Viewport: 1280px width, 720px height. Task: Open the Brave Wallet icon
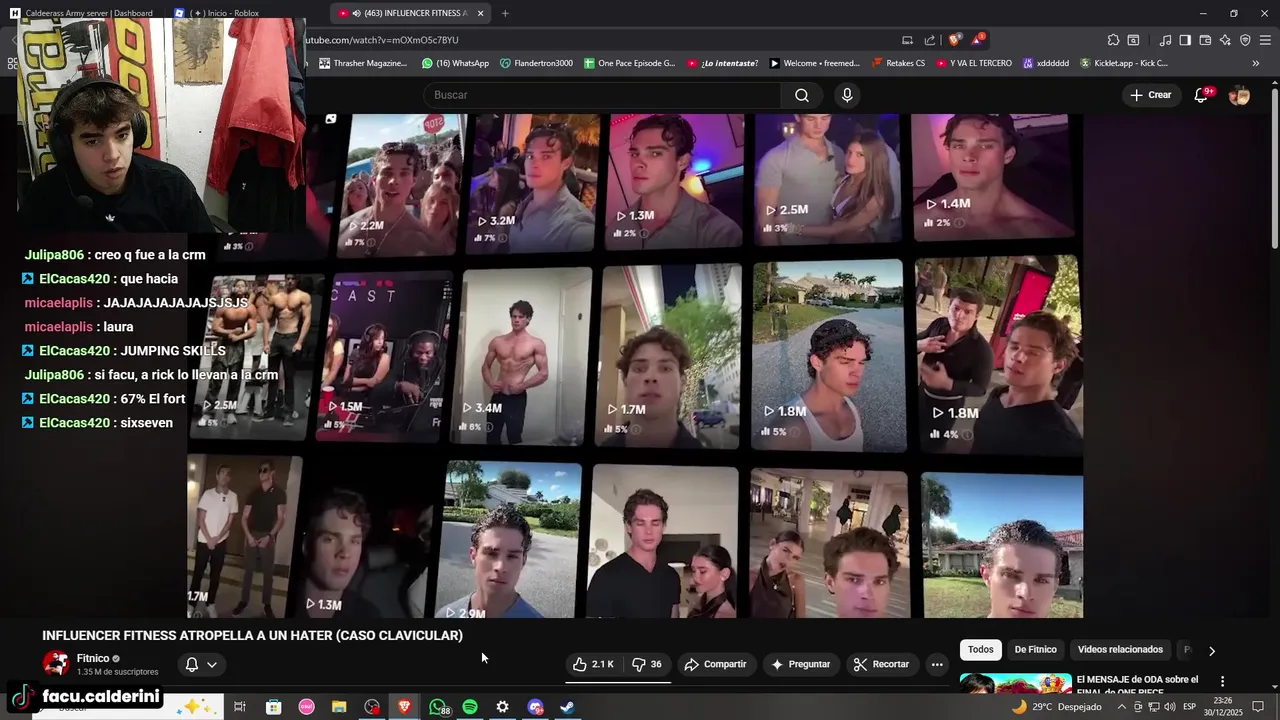[x=1205, y=40]
